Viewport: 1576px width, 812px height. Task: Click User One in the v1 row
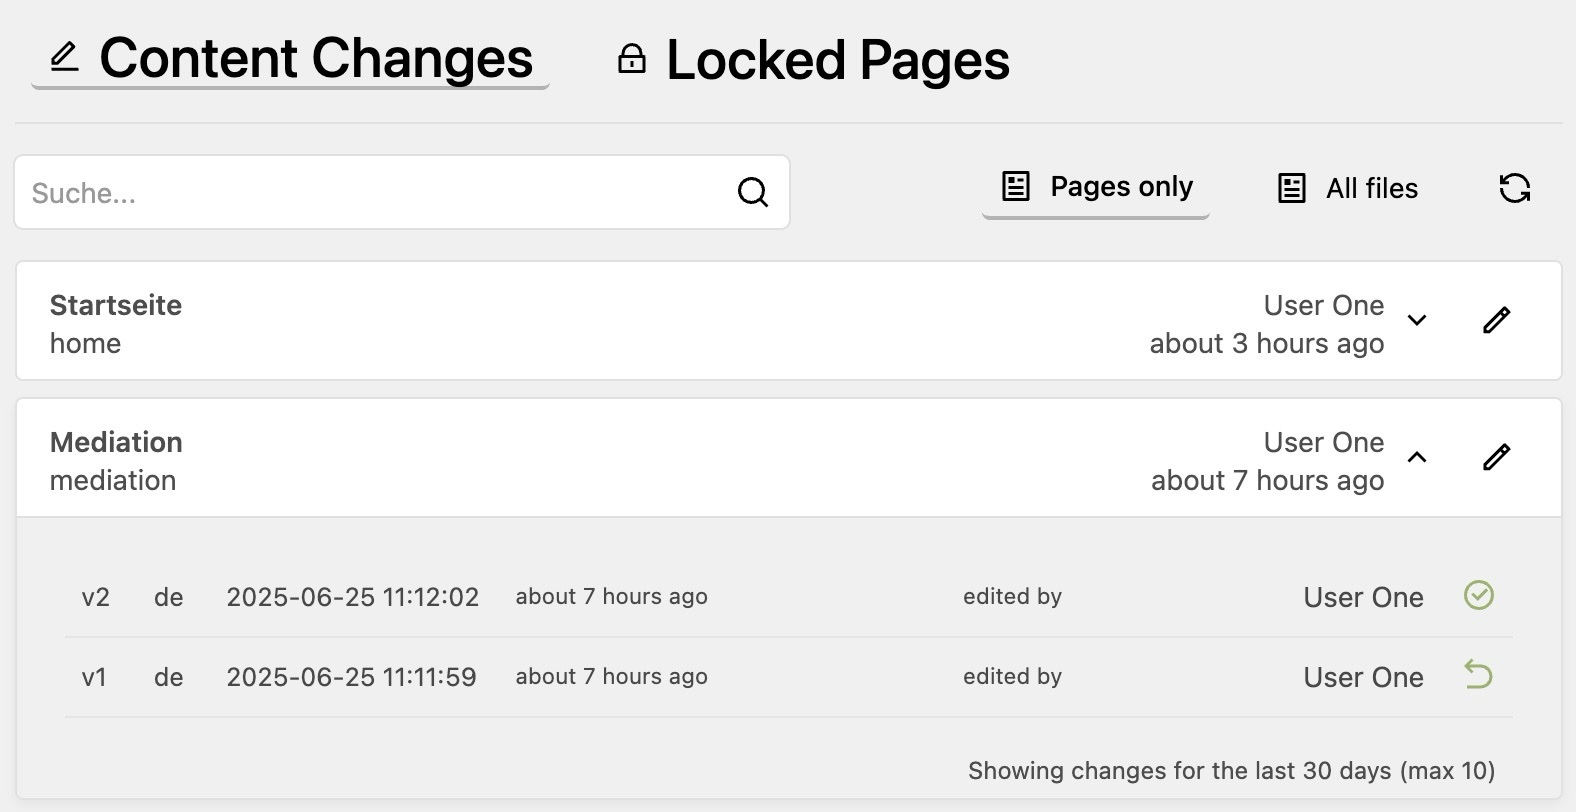tap(1362, 677)
